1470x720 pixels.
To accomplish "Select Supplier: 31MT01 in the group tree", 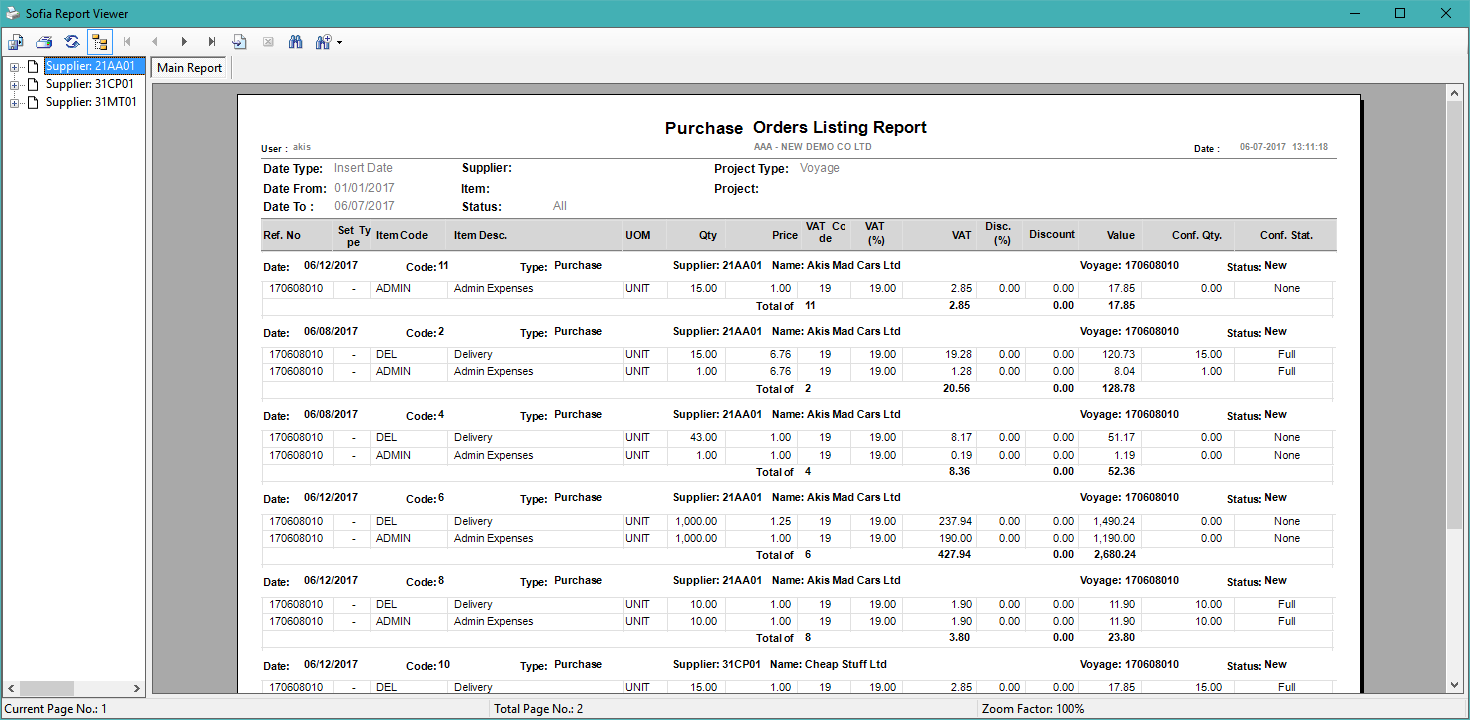I will 91,102.
